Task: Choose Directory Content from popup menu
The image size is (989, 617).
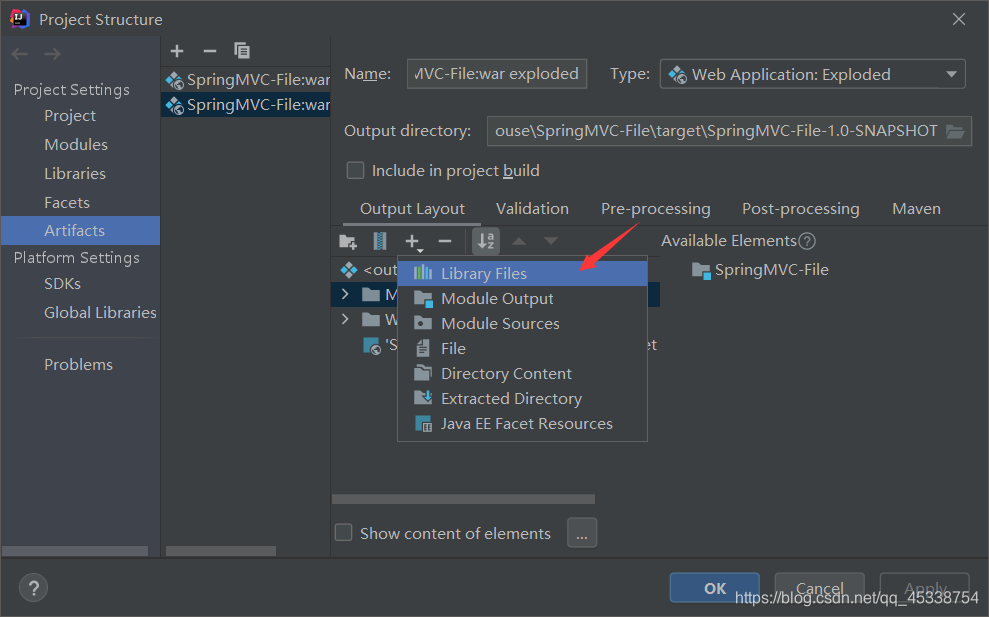Action: [522, 373]
